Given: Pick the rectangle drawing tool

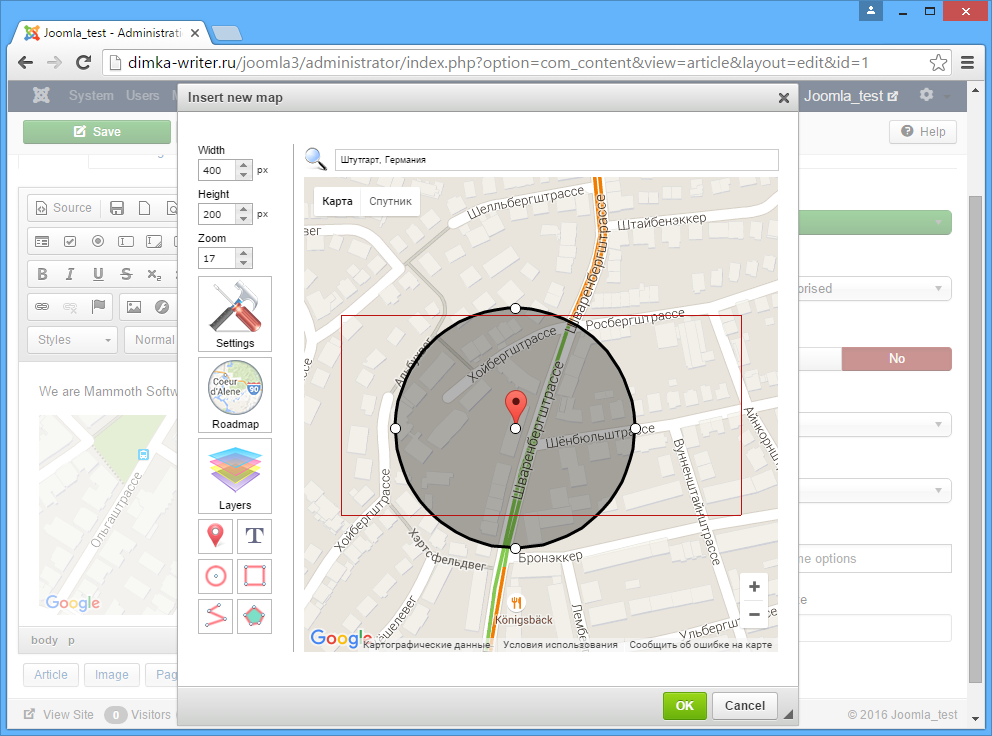Looking at the screenshot, I should tap(255, 577).
